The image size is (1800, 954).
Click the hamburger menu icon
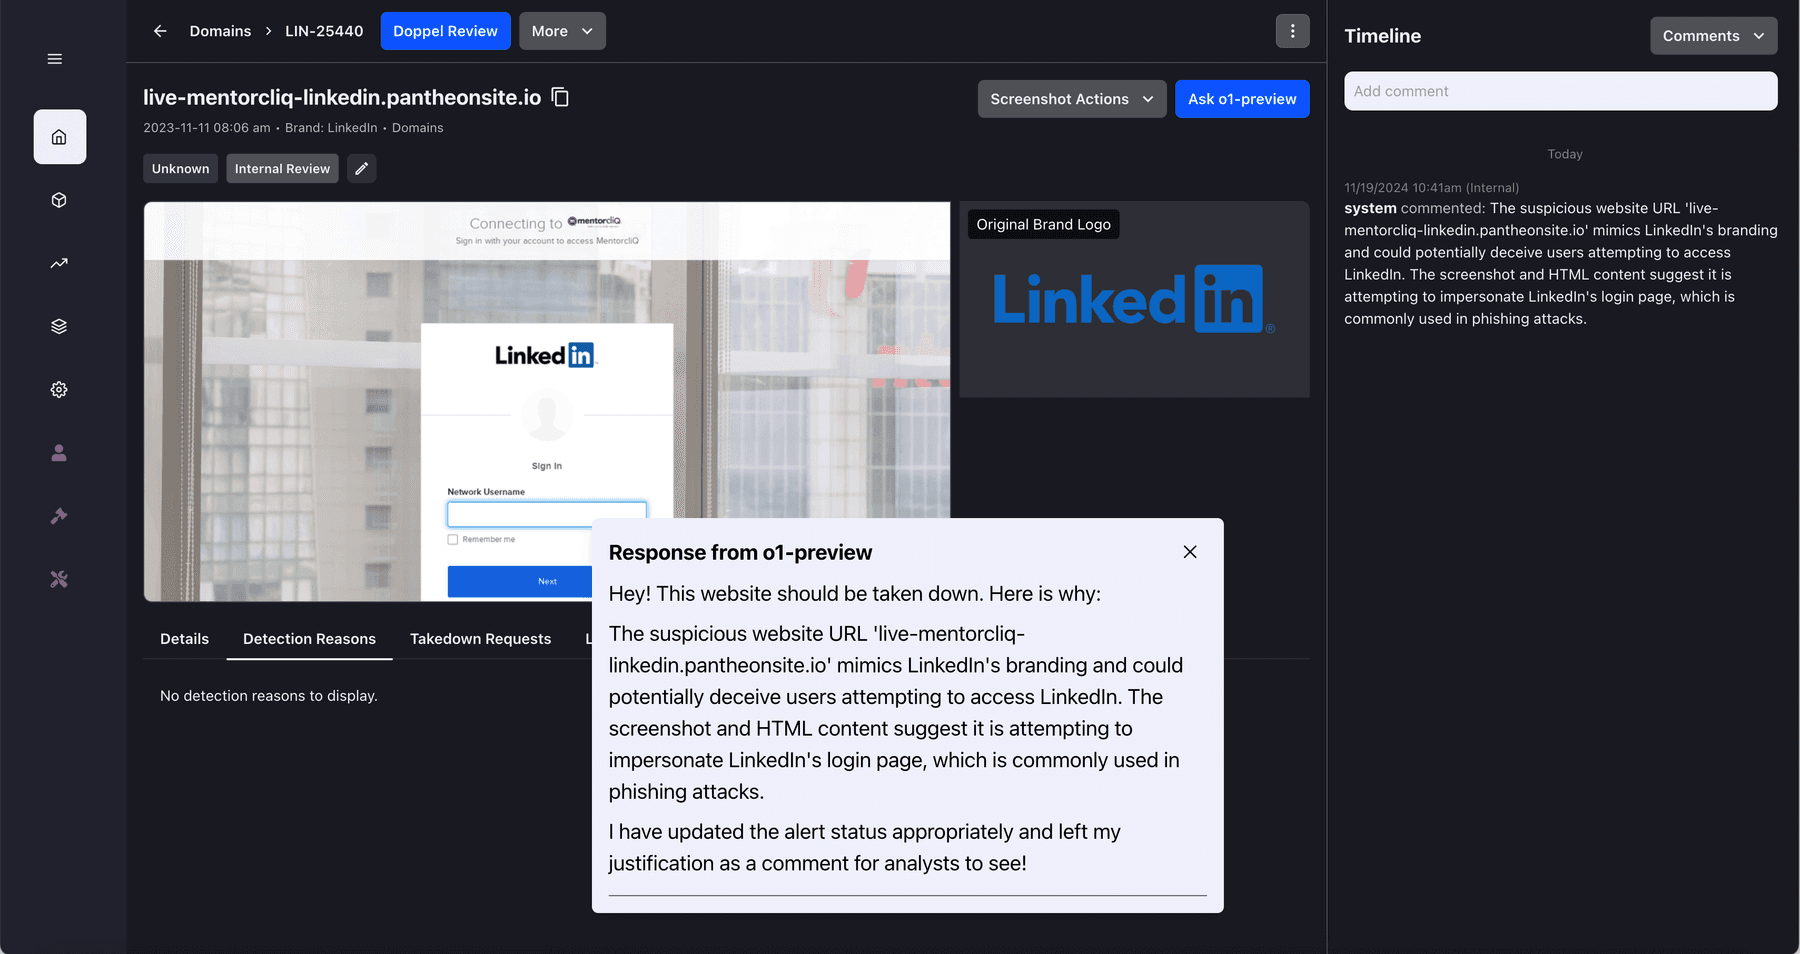[55, 59]
